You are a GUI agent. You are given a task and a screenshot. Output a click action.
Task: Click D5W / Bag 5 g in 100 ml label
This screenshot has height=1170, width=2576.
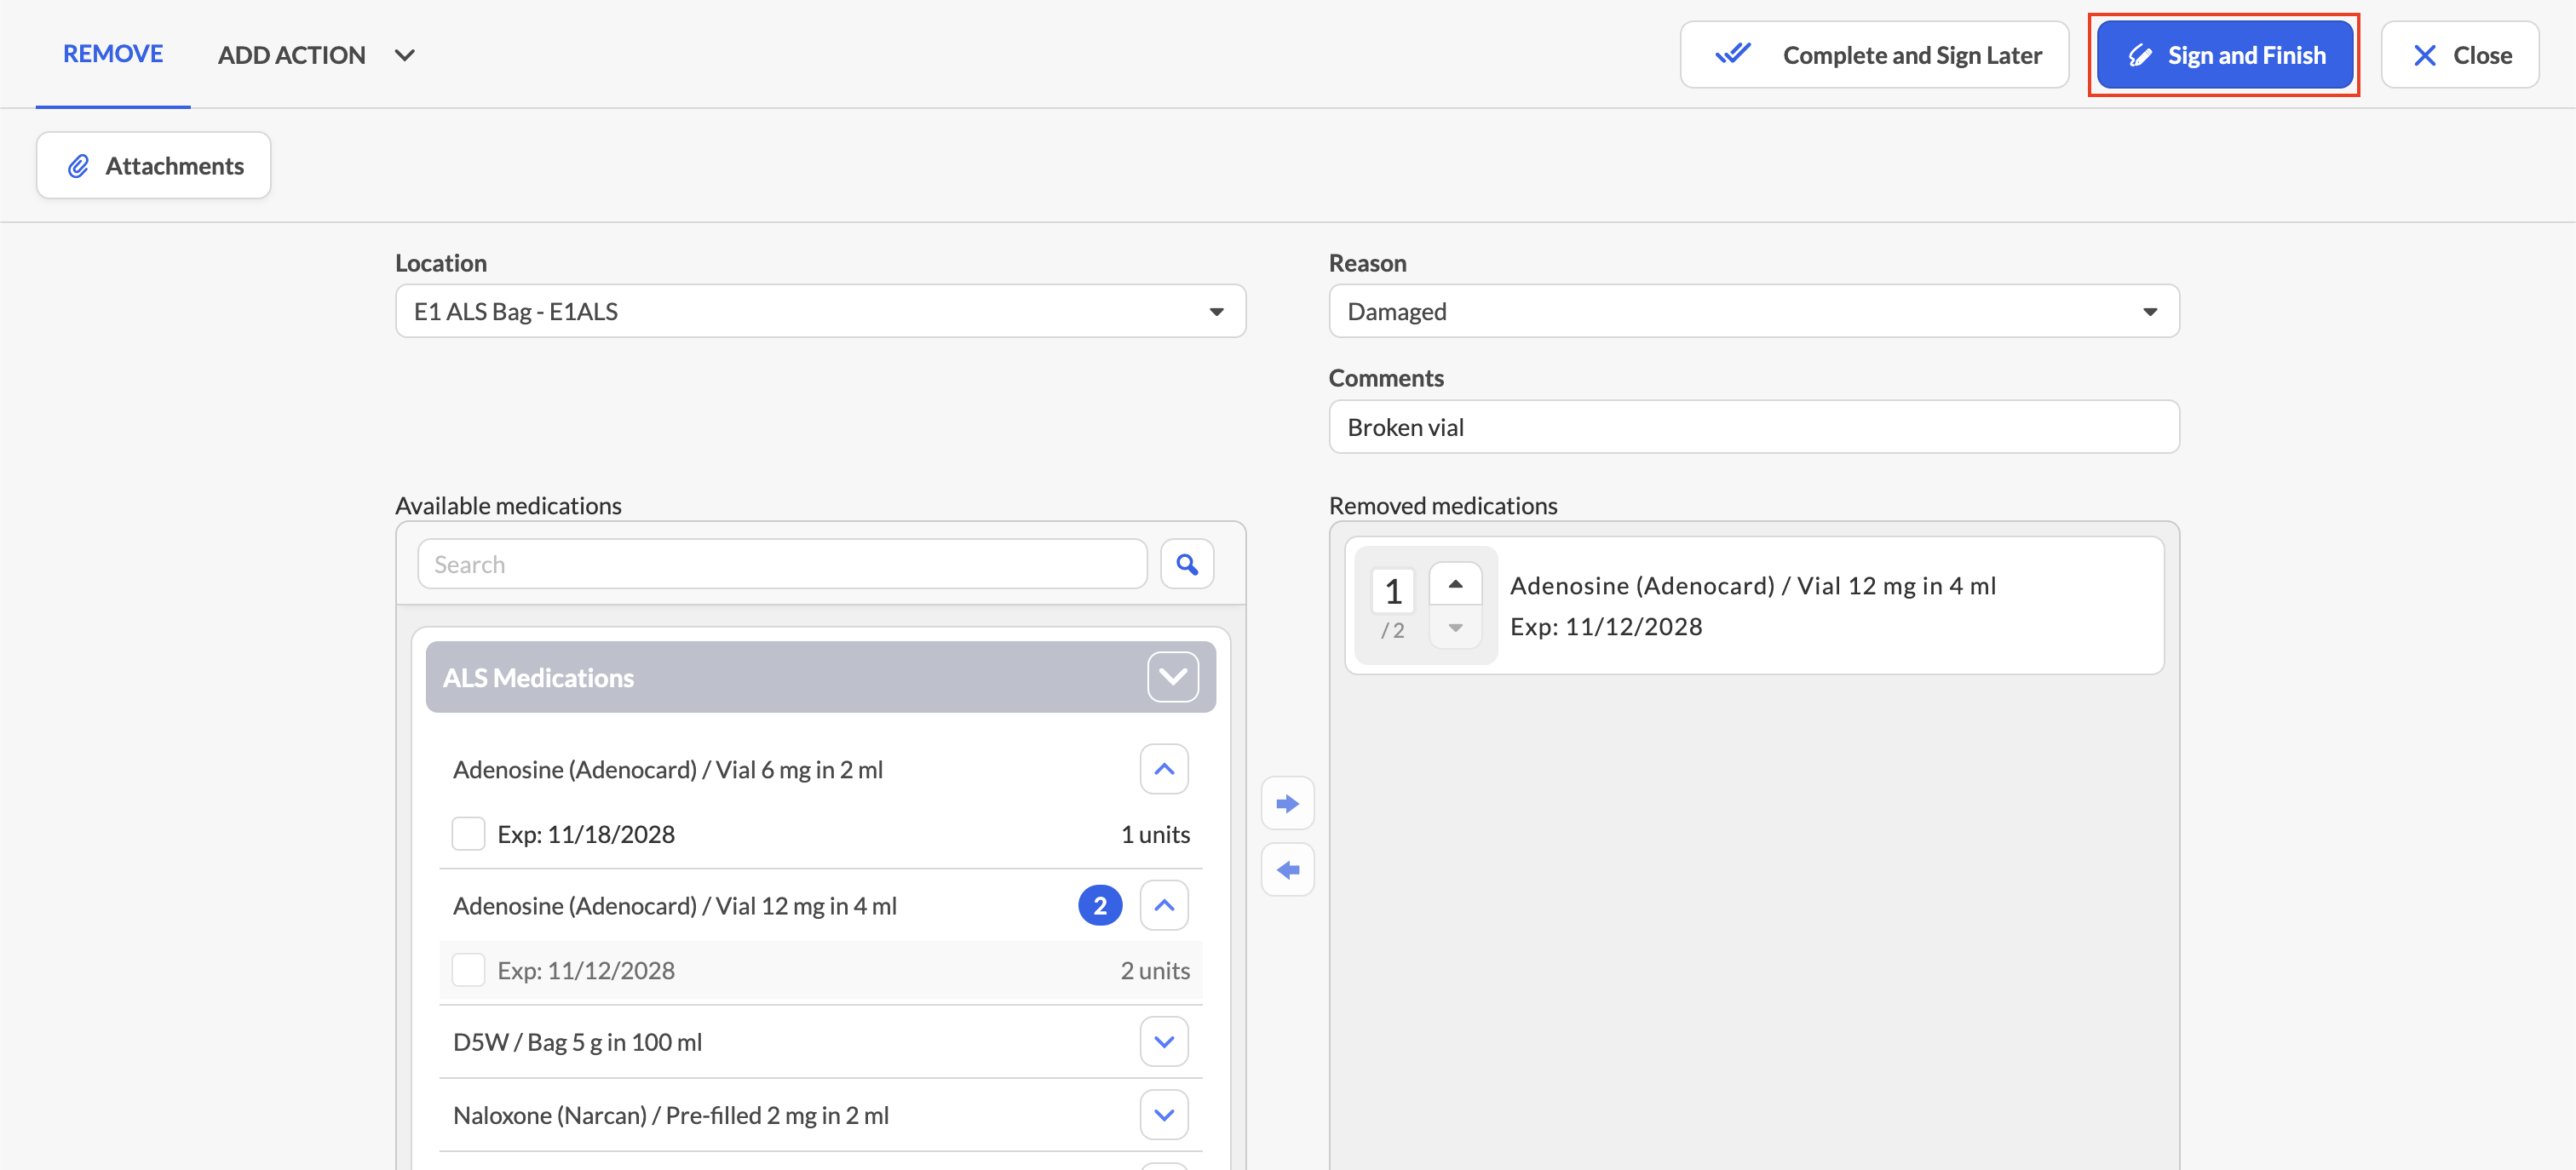tap(578, 1042)
